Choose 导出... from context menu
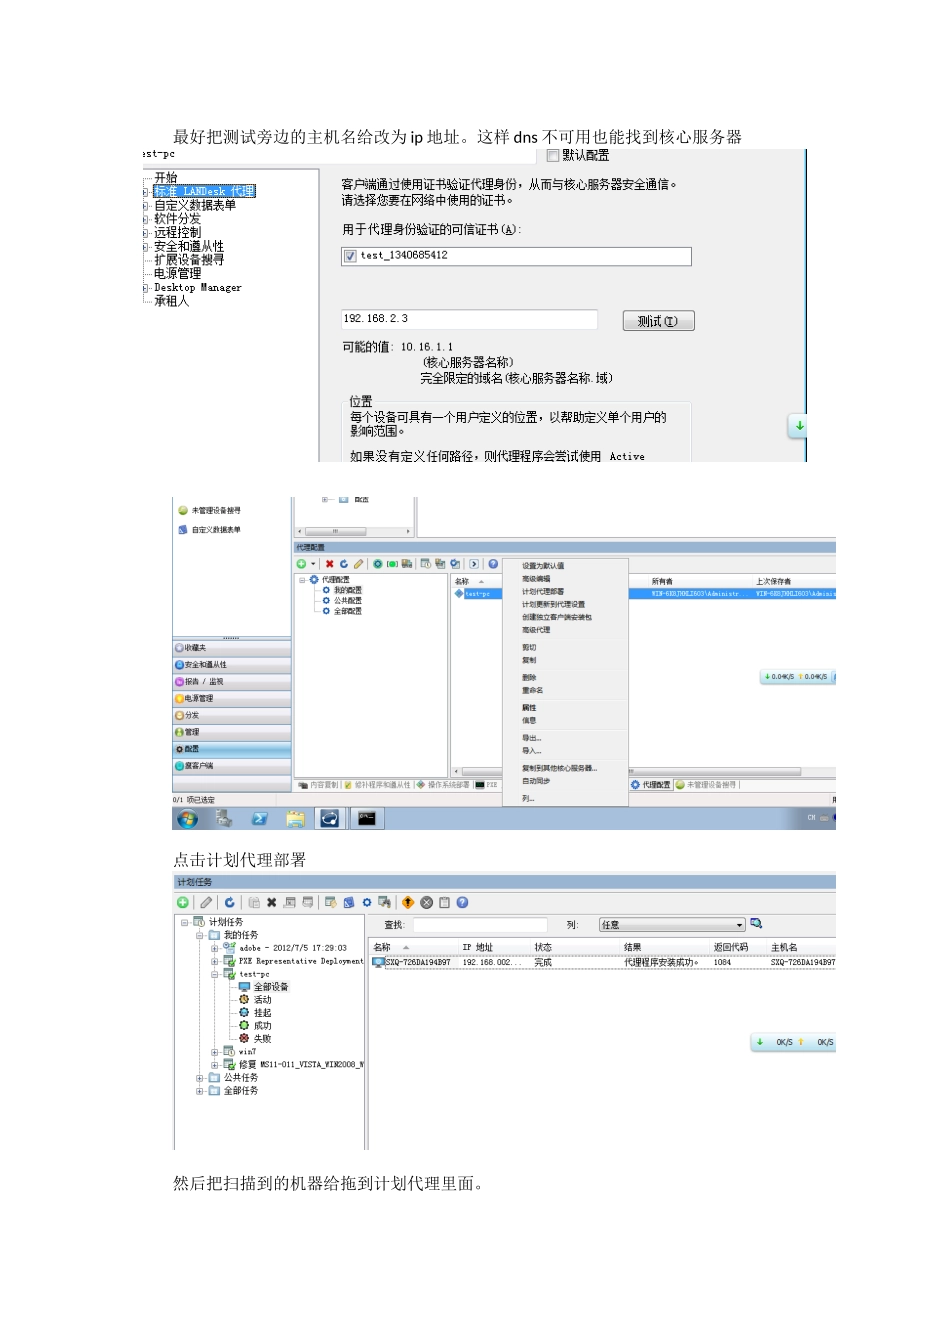The height and width of the screenshot is (1344, 950). point(532,738)
